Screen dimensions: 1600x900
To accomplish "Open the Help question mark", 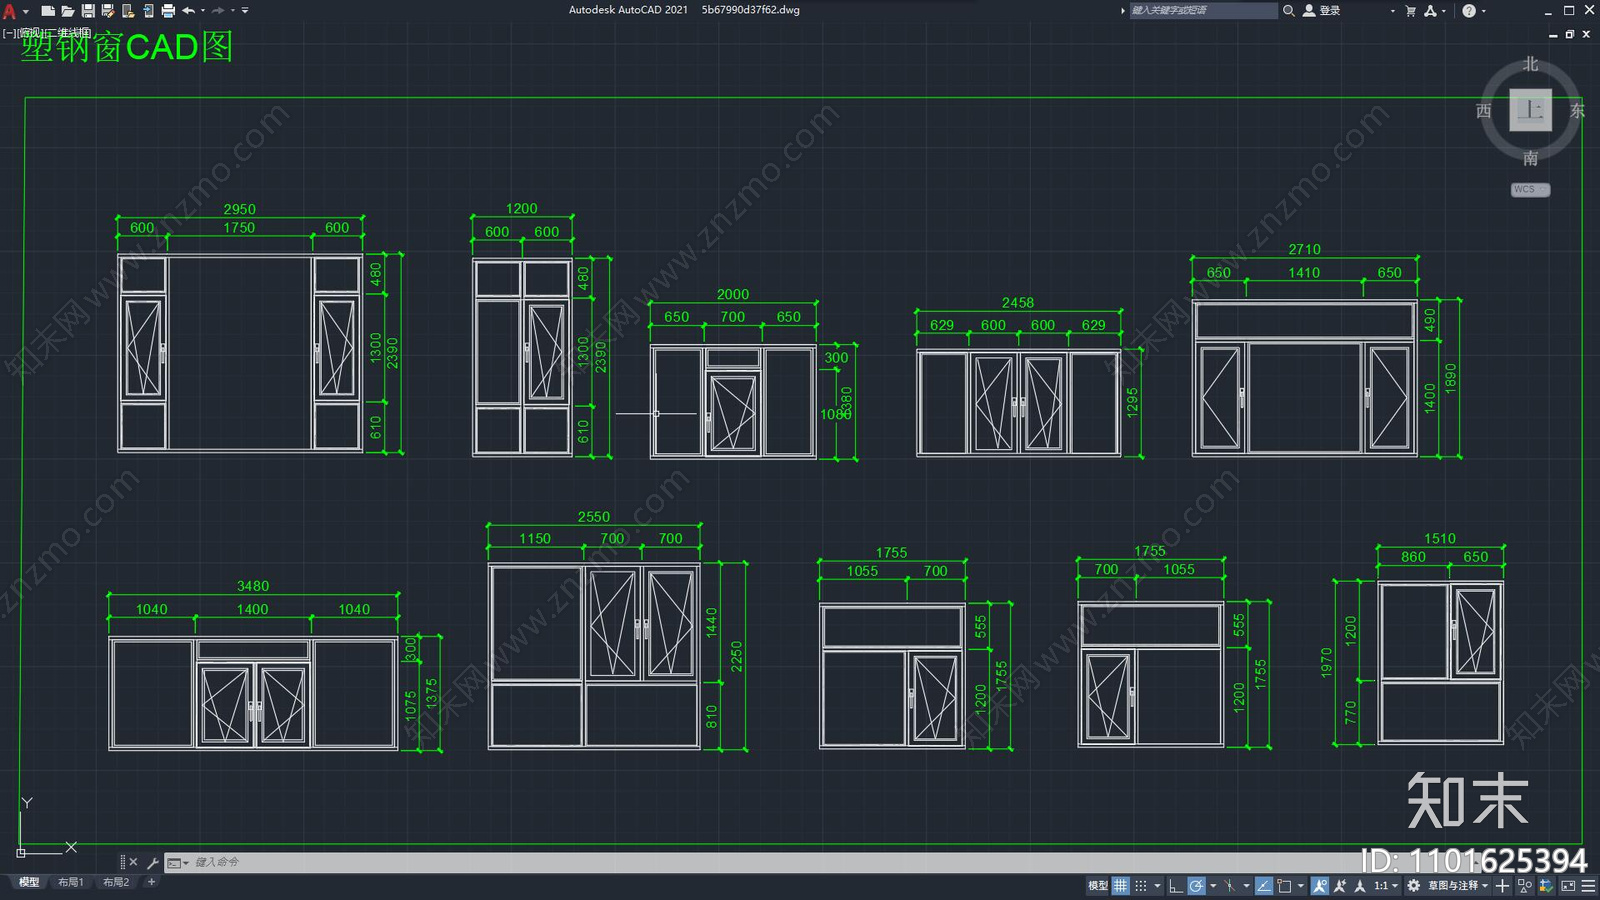I will 1469,11.
